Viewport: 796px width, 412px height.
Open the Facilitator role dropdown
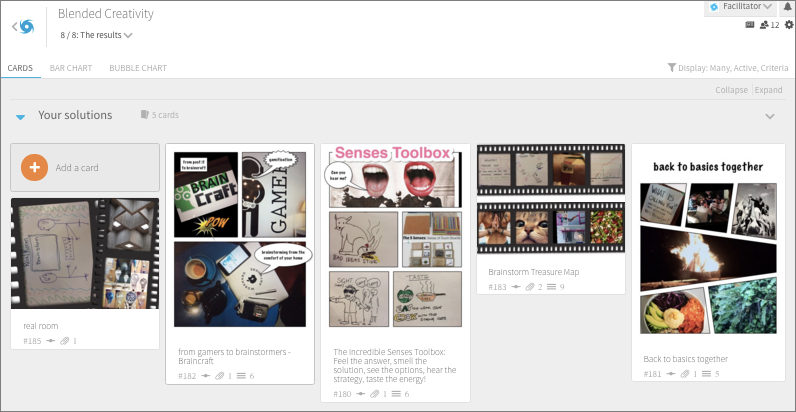click(741, 7)
